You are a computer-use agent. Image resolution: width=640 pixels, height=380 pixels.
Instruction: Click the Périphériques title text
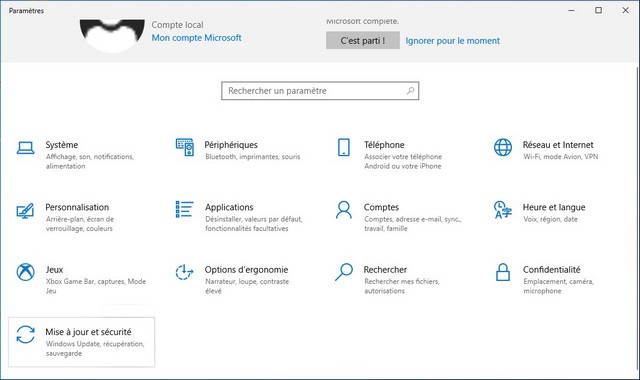click(x=231, y=145)
